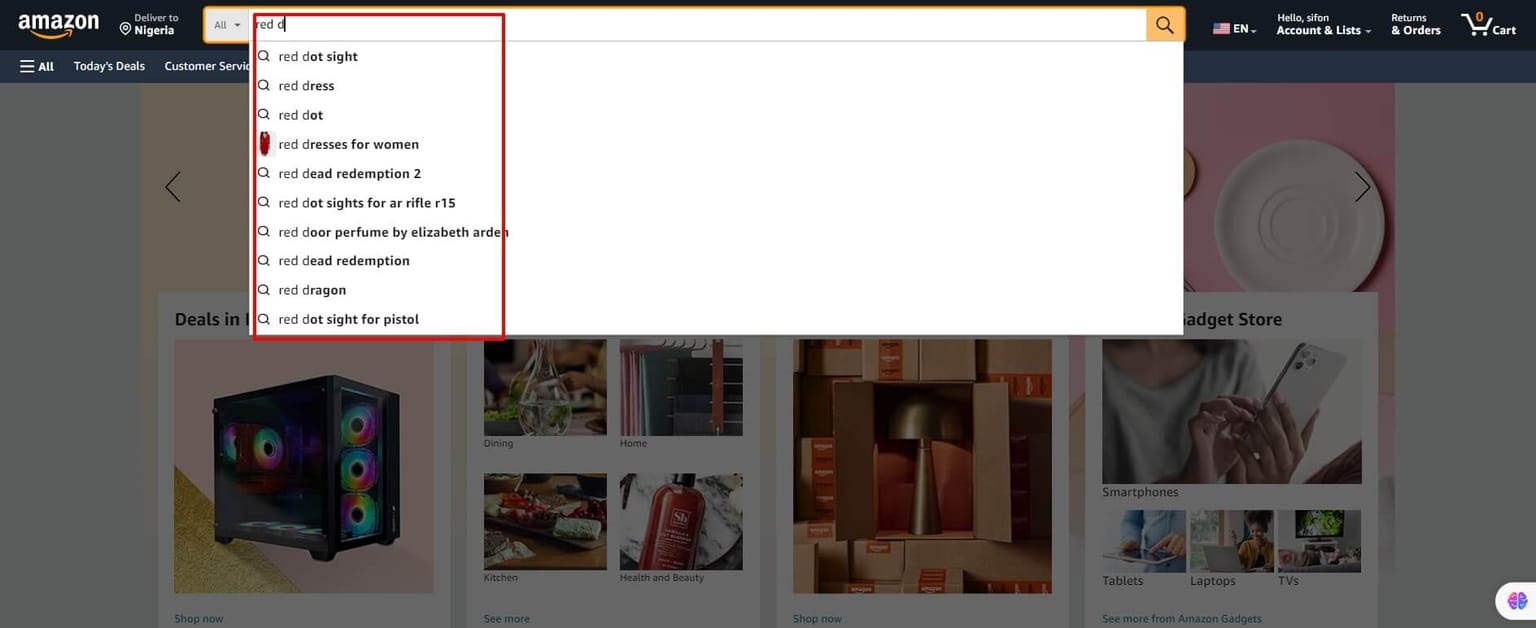The width and height of the screenshot is (1536, 628).
Task: Select the red dead redemption 2 suggestion
Action: pos(349,172)
